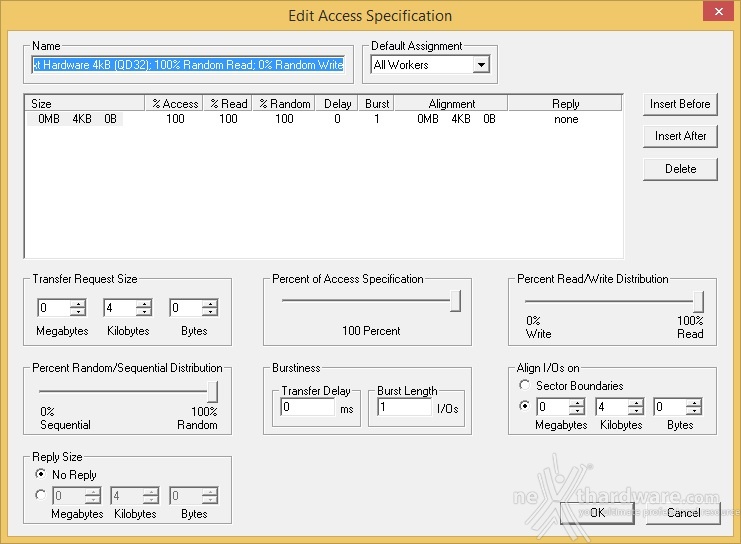Adjust the Align I/Os Kilobytes spinner
Screen dimensions: 741x544
636,406
